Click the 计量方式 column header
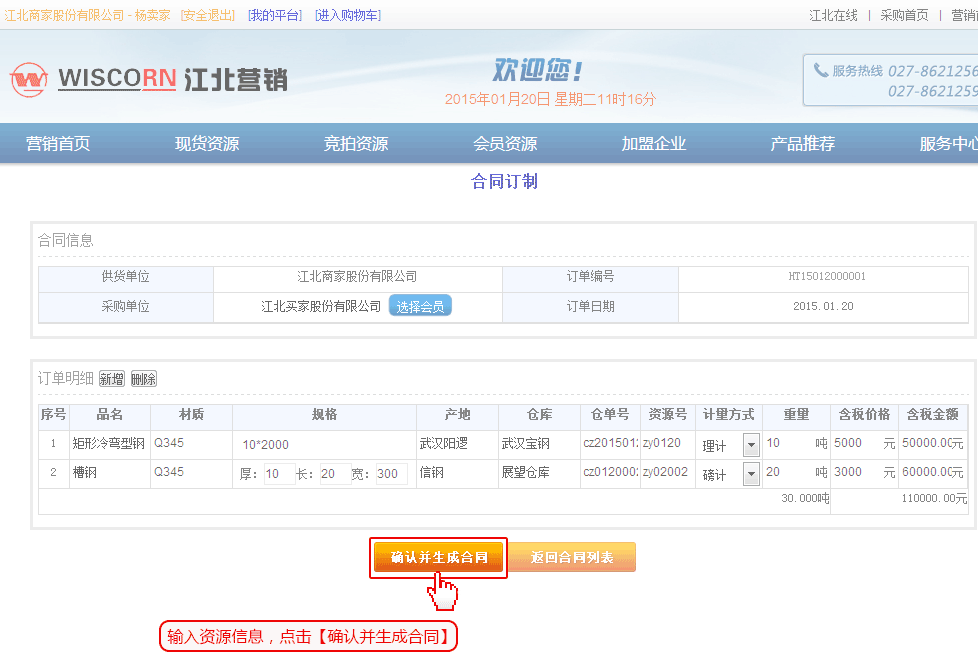 [x=729, y=415]
